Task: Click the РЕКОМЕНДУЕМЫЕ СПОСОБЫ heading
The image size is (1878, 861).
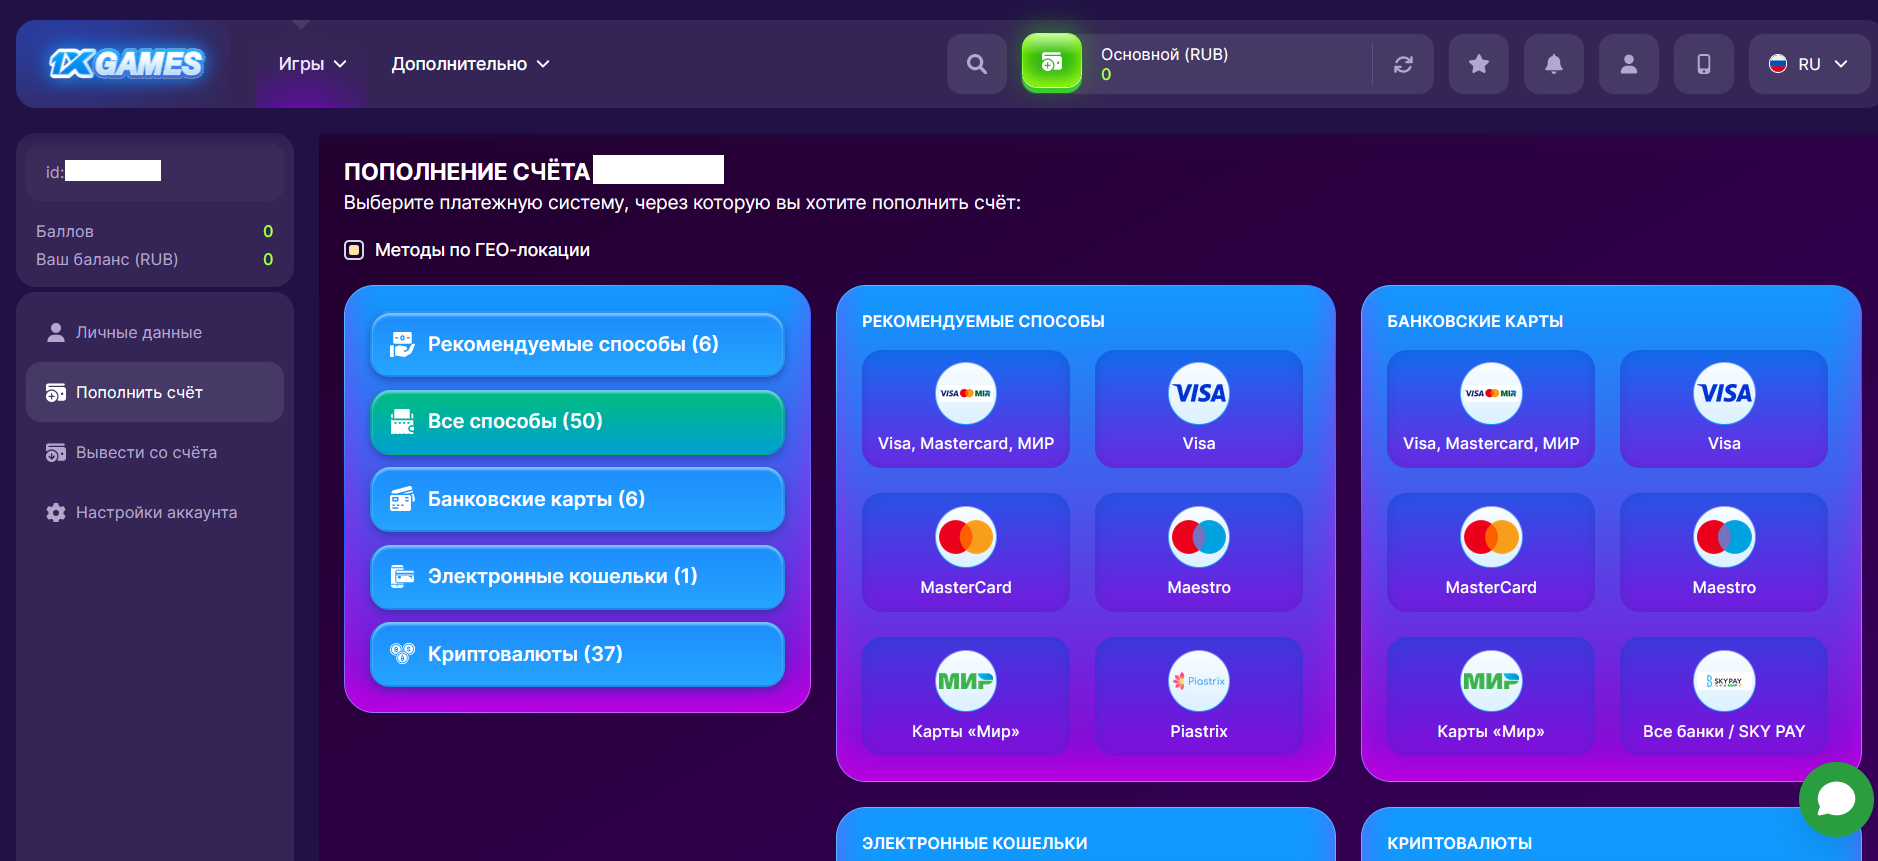Action: click(x=983, y=321)
